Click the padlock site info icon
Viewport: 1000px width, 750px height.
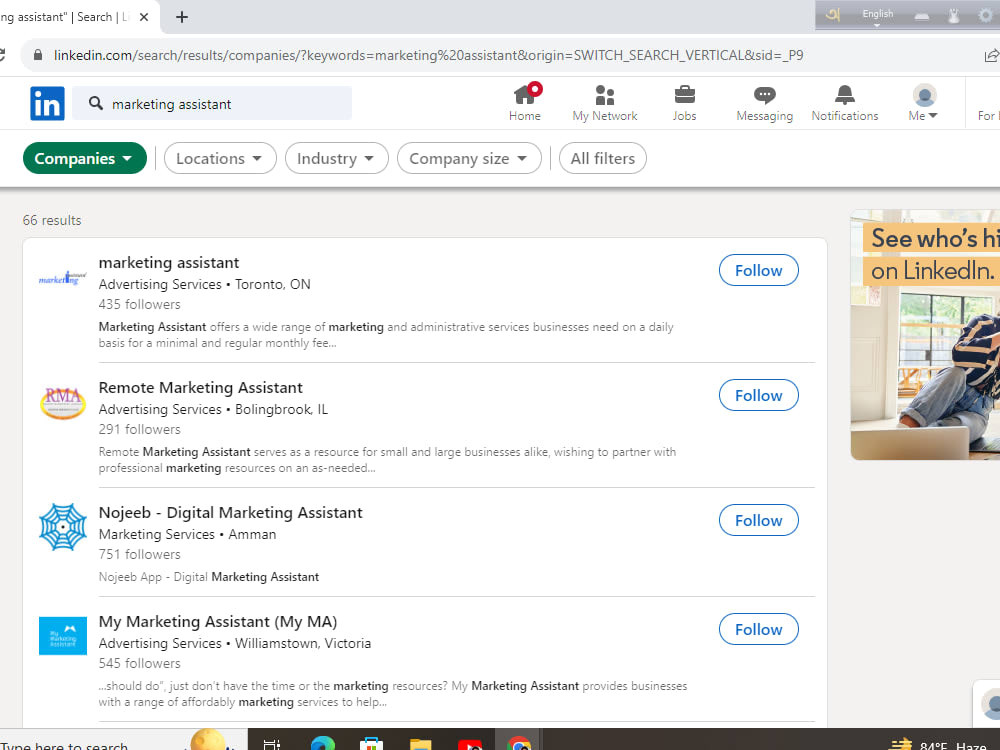(38, 55)
